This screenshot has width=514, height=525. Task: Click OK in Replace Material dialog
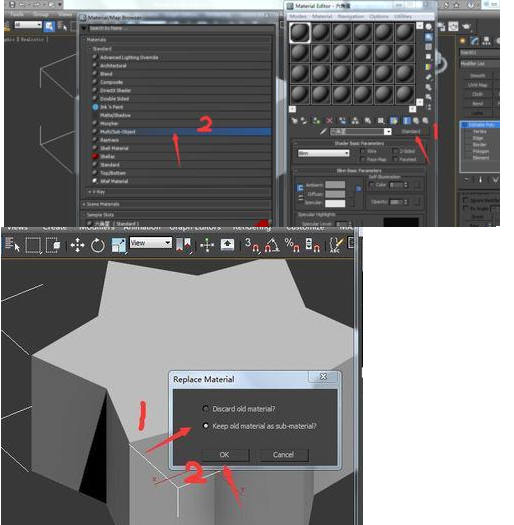[225, 455]
